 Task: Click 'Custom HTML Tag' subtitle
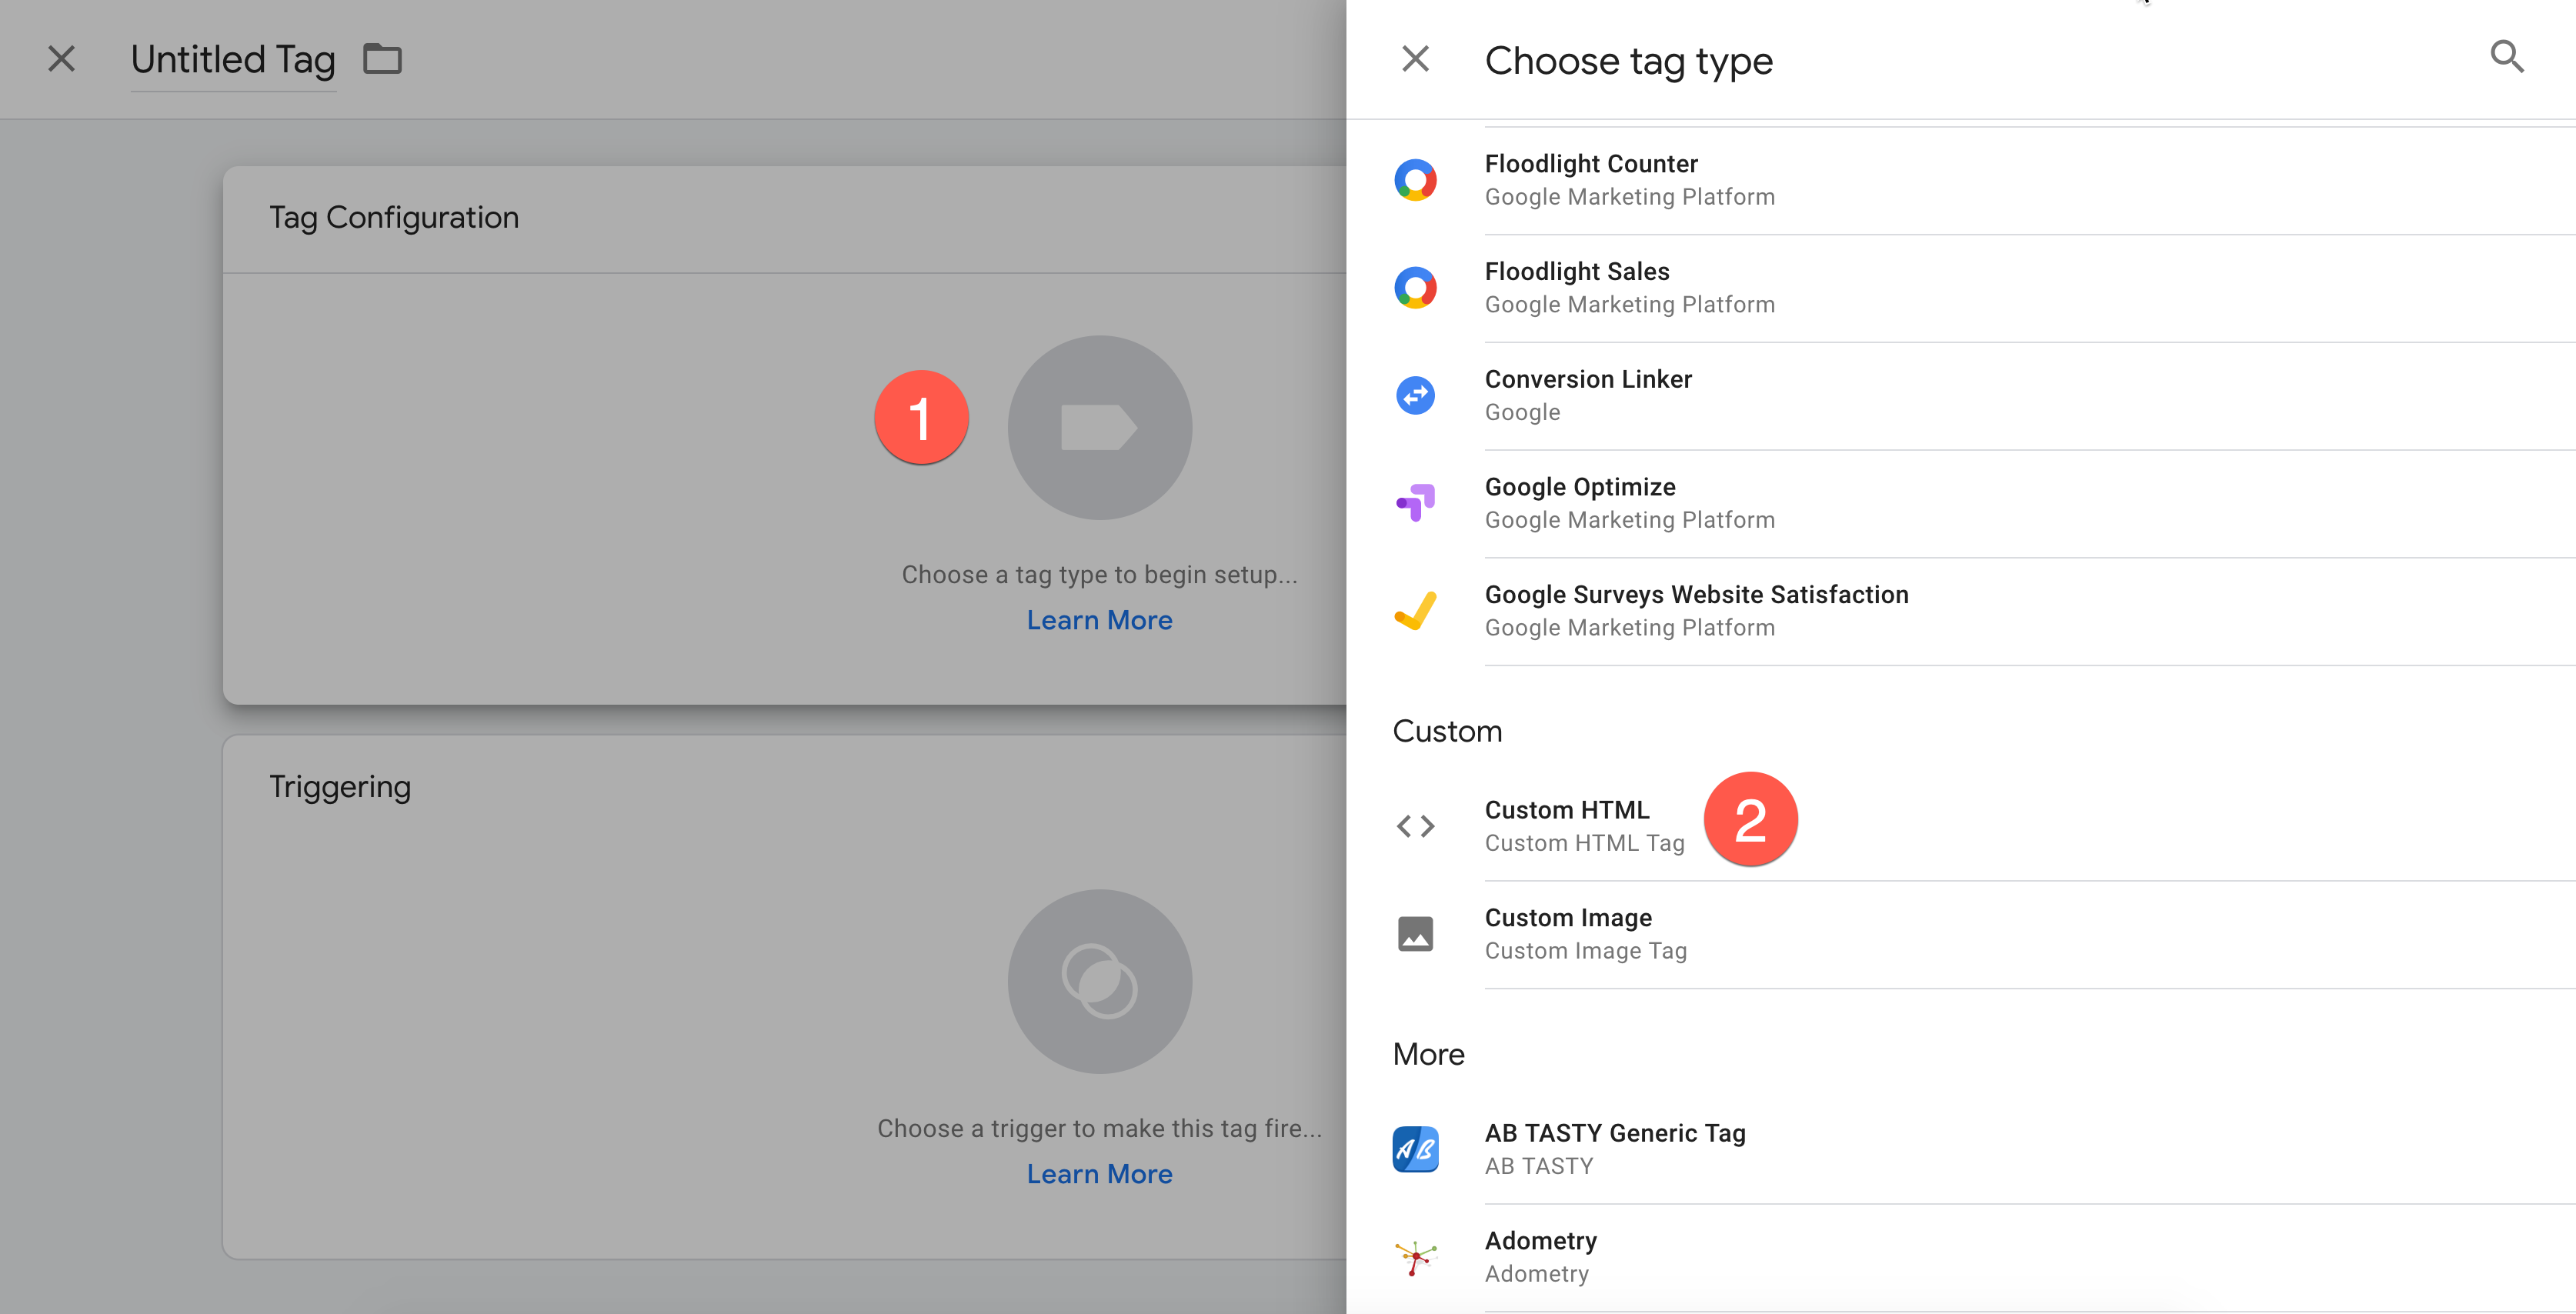pyautogui.click(x=1585, y=843)
